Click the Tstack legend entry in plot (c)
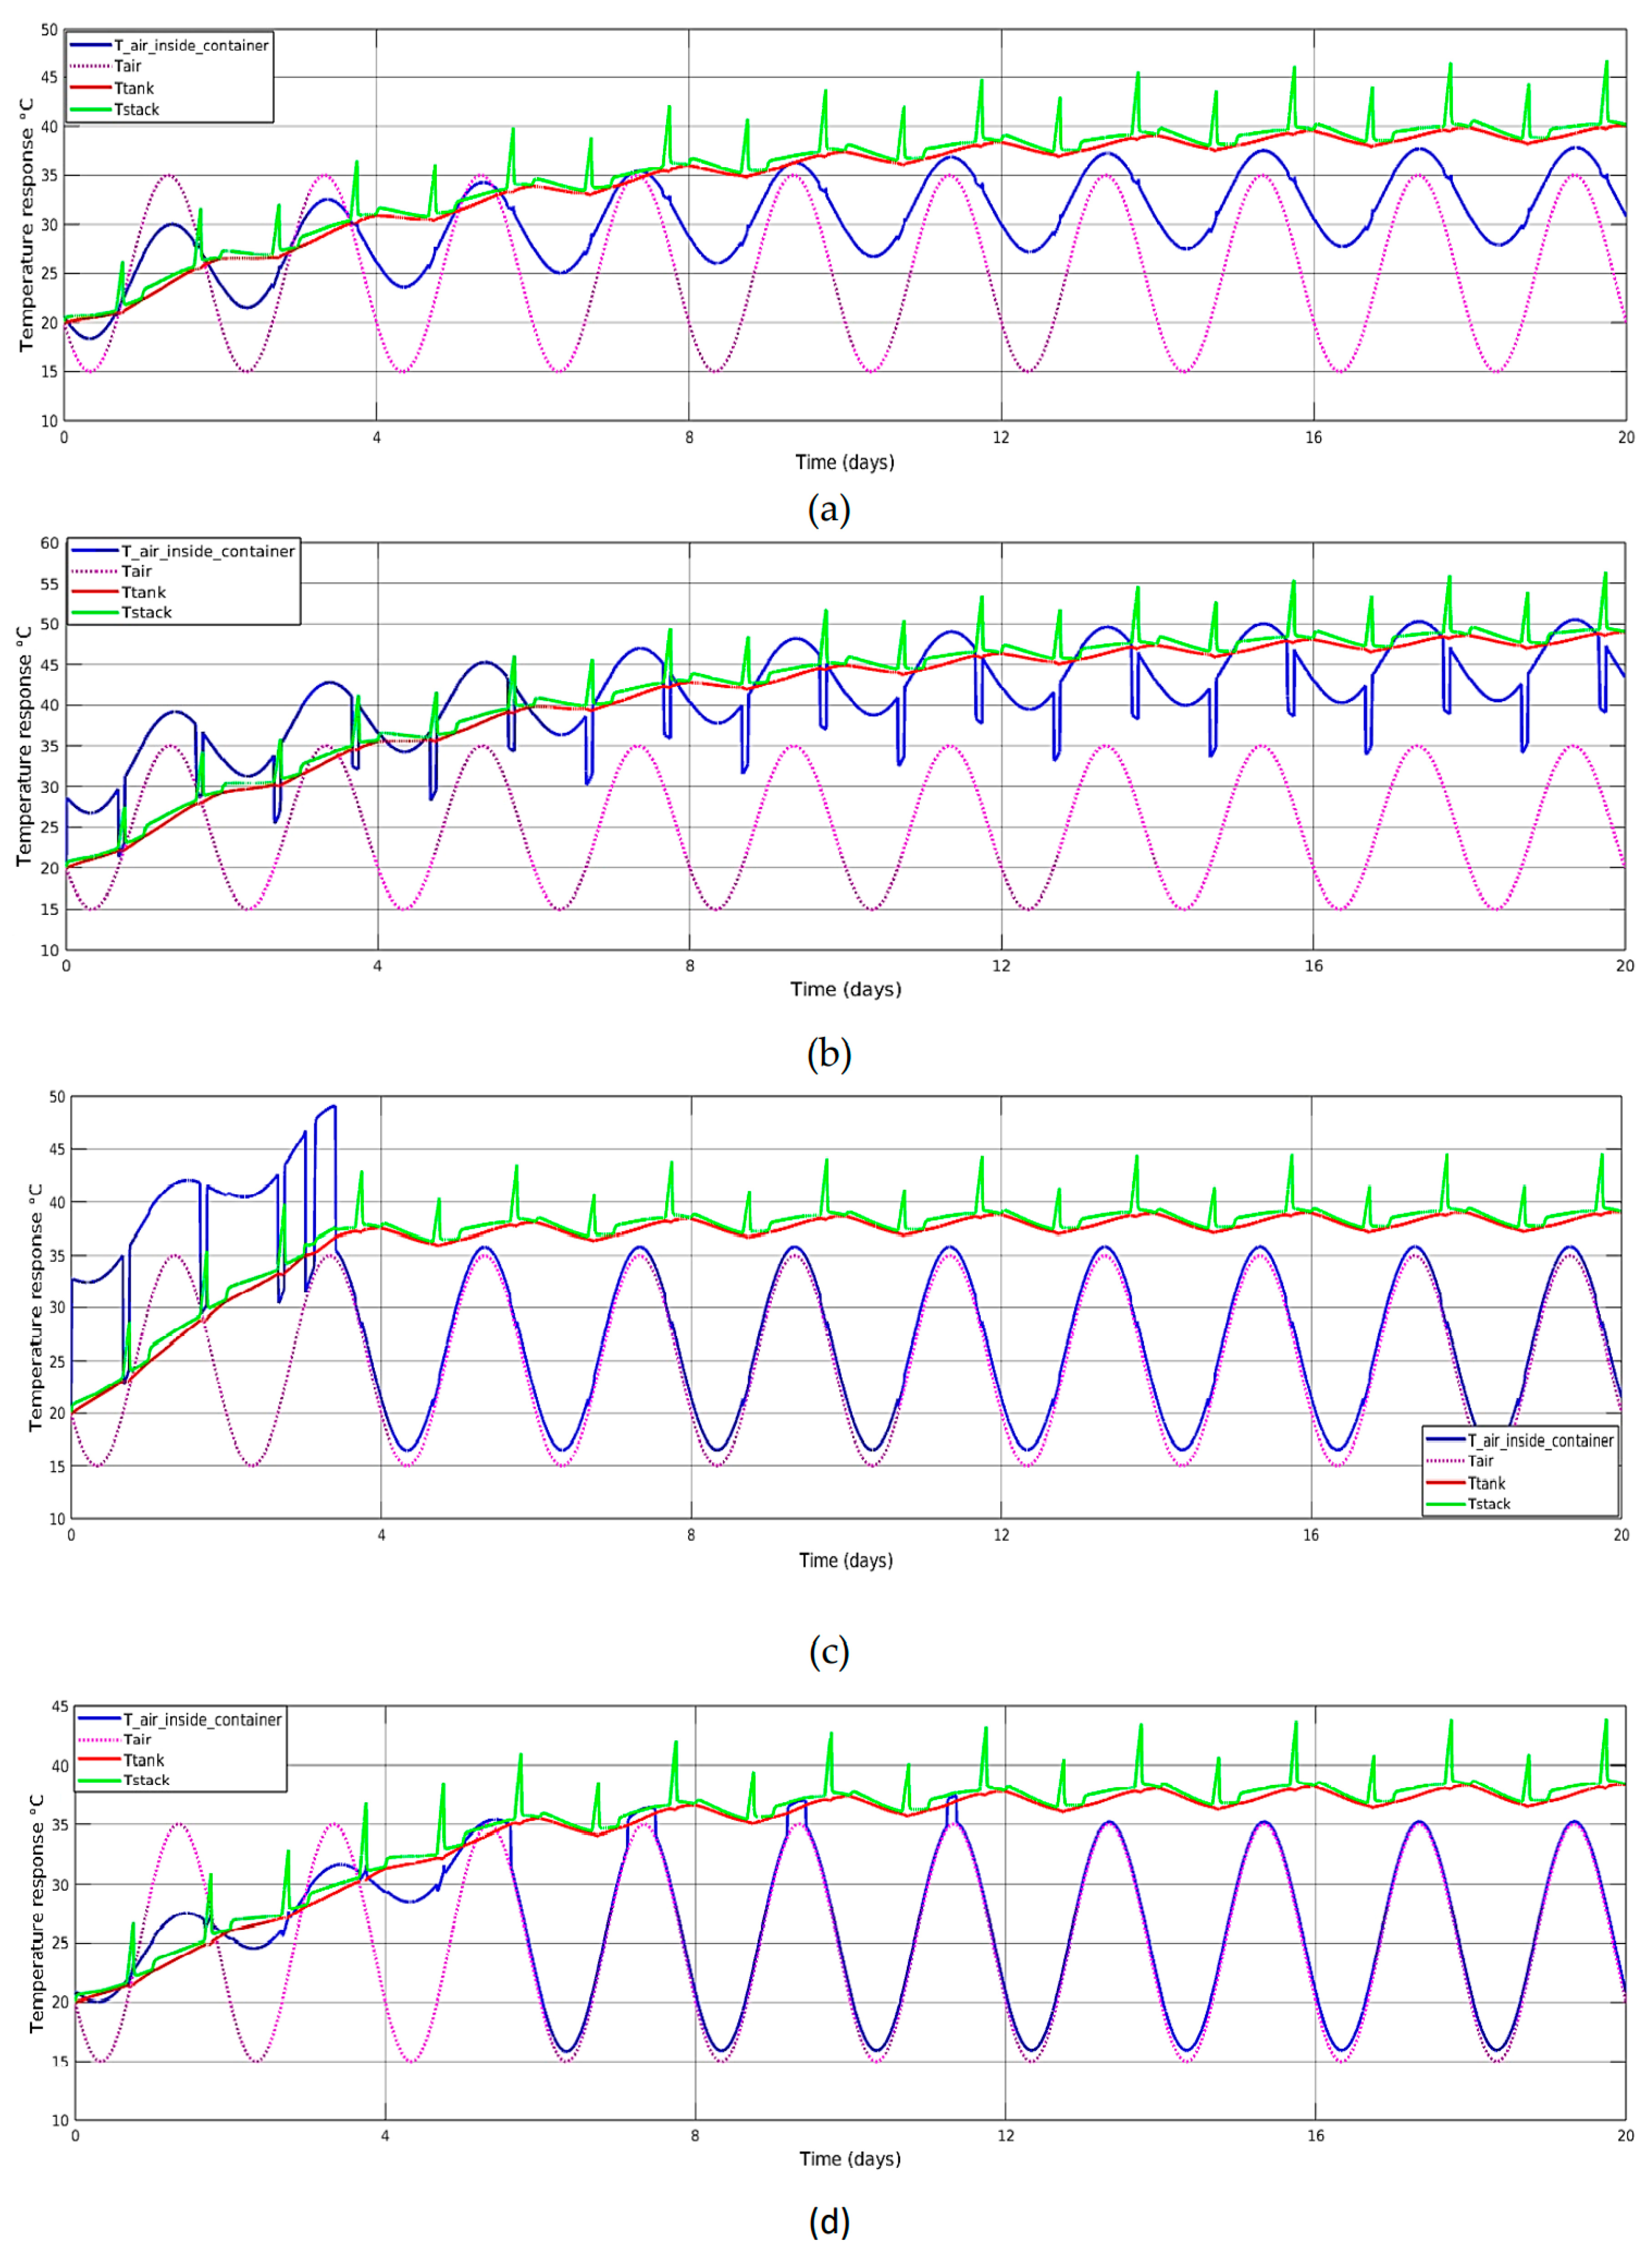 coord(1488,1504)
